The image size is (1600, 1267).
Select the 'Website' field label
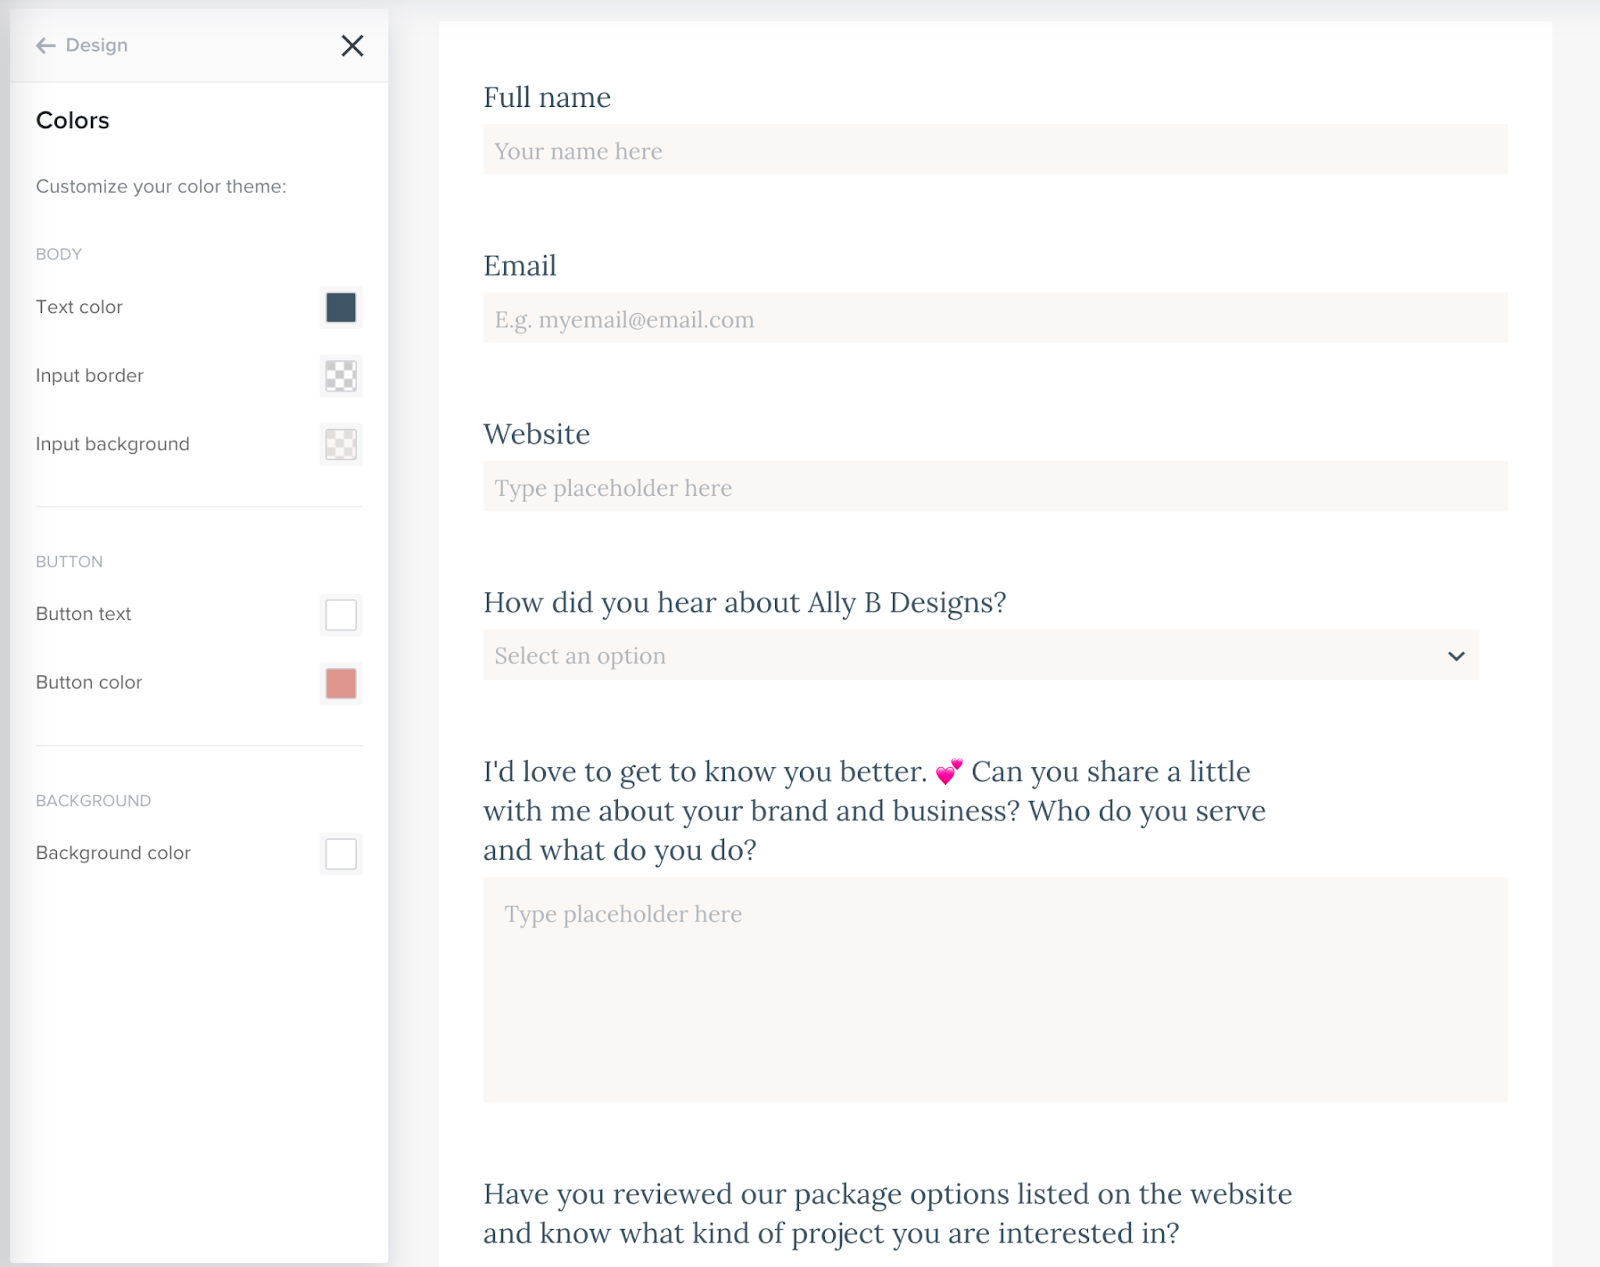tap(537, 434)
